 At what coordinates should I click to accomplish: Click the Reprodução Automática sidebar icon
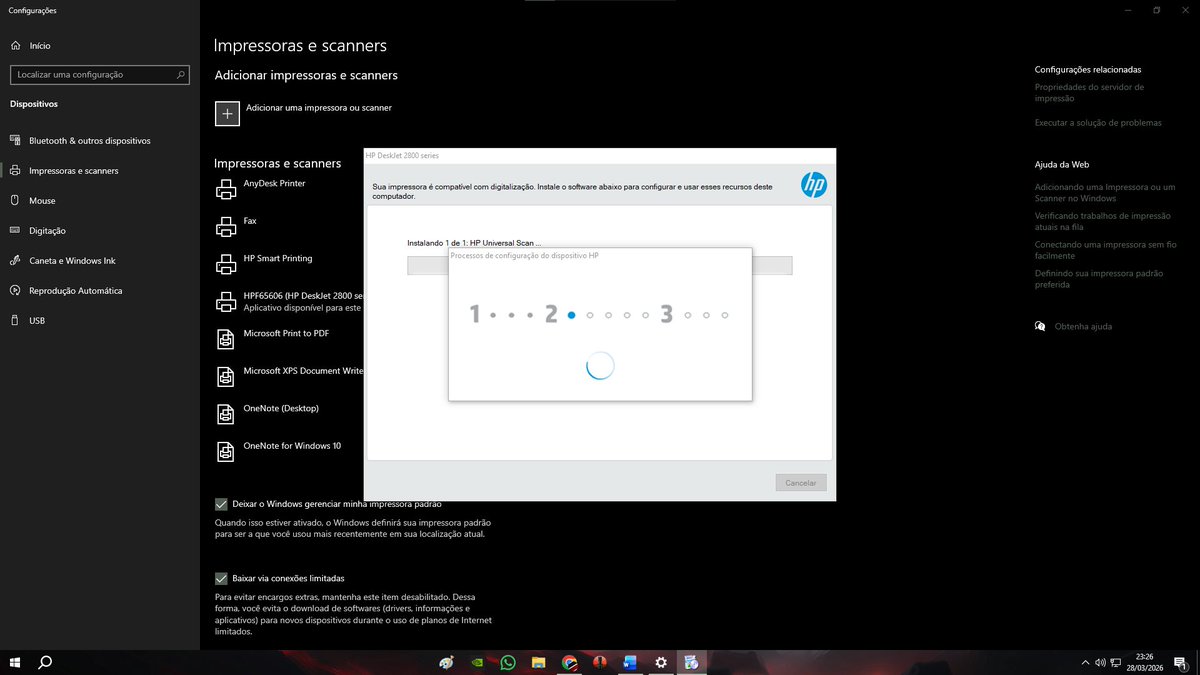[15, 290]
